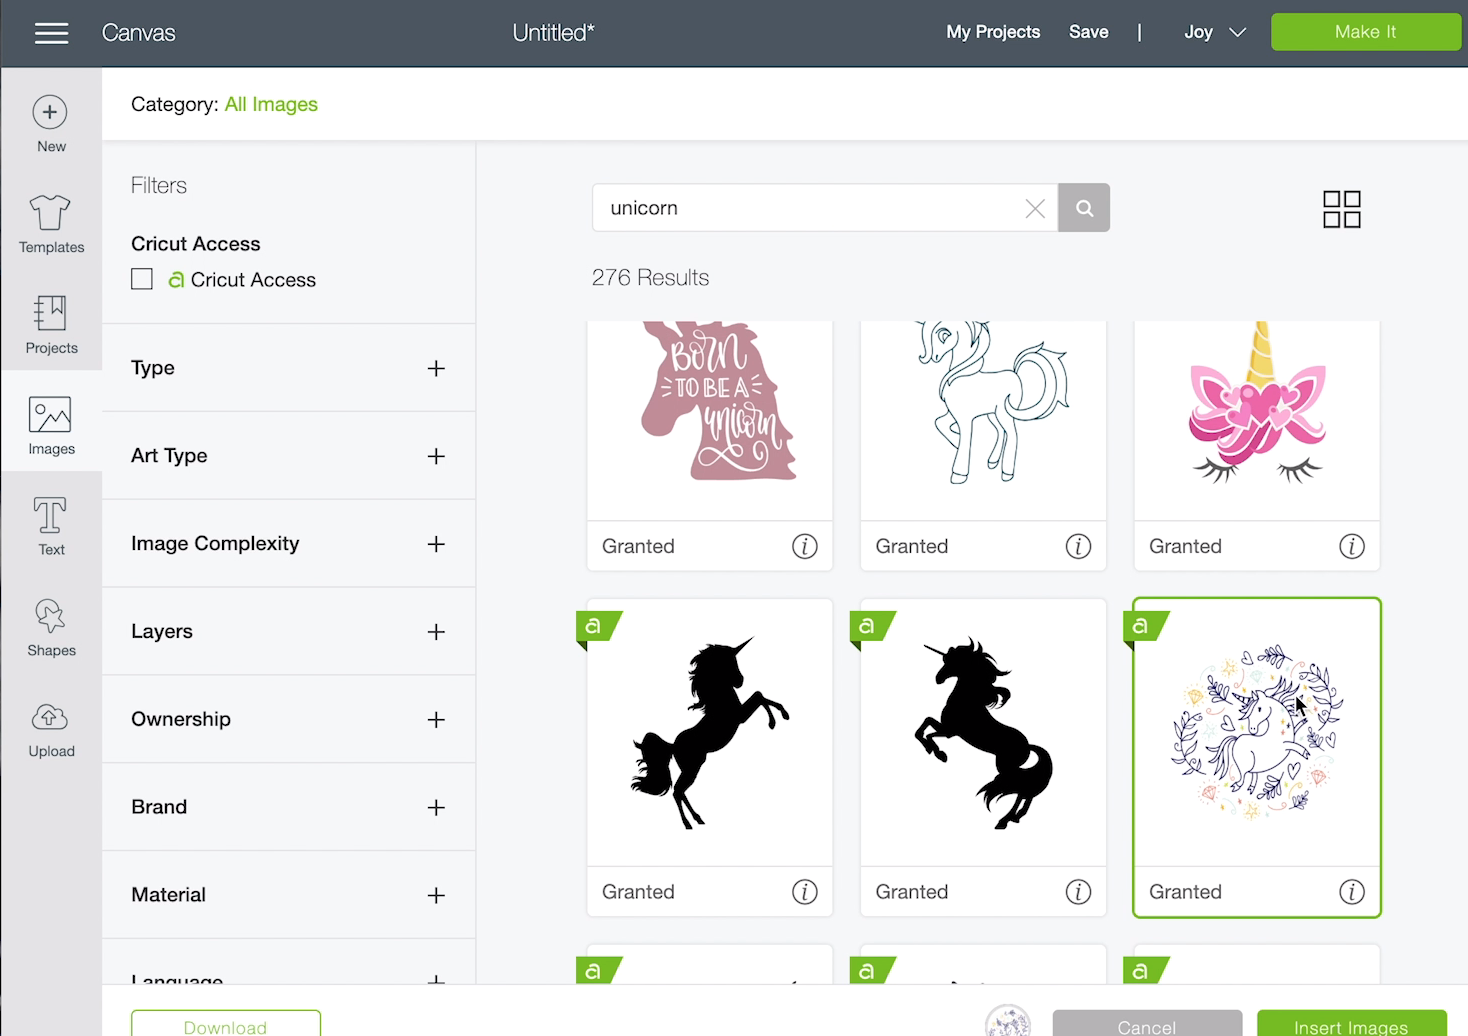
Task: Click the green Make It button
Action: (x=1365, y=32)
